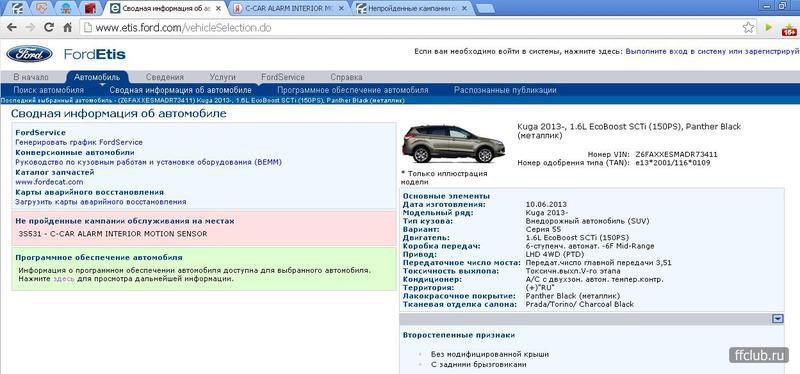Collapse the section with the blue arrow button

[x=778, y=319]
